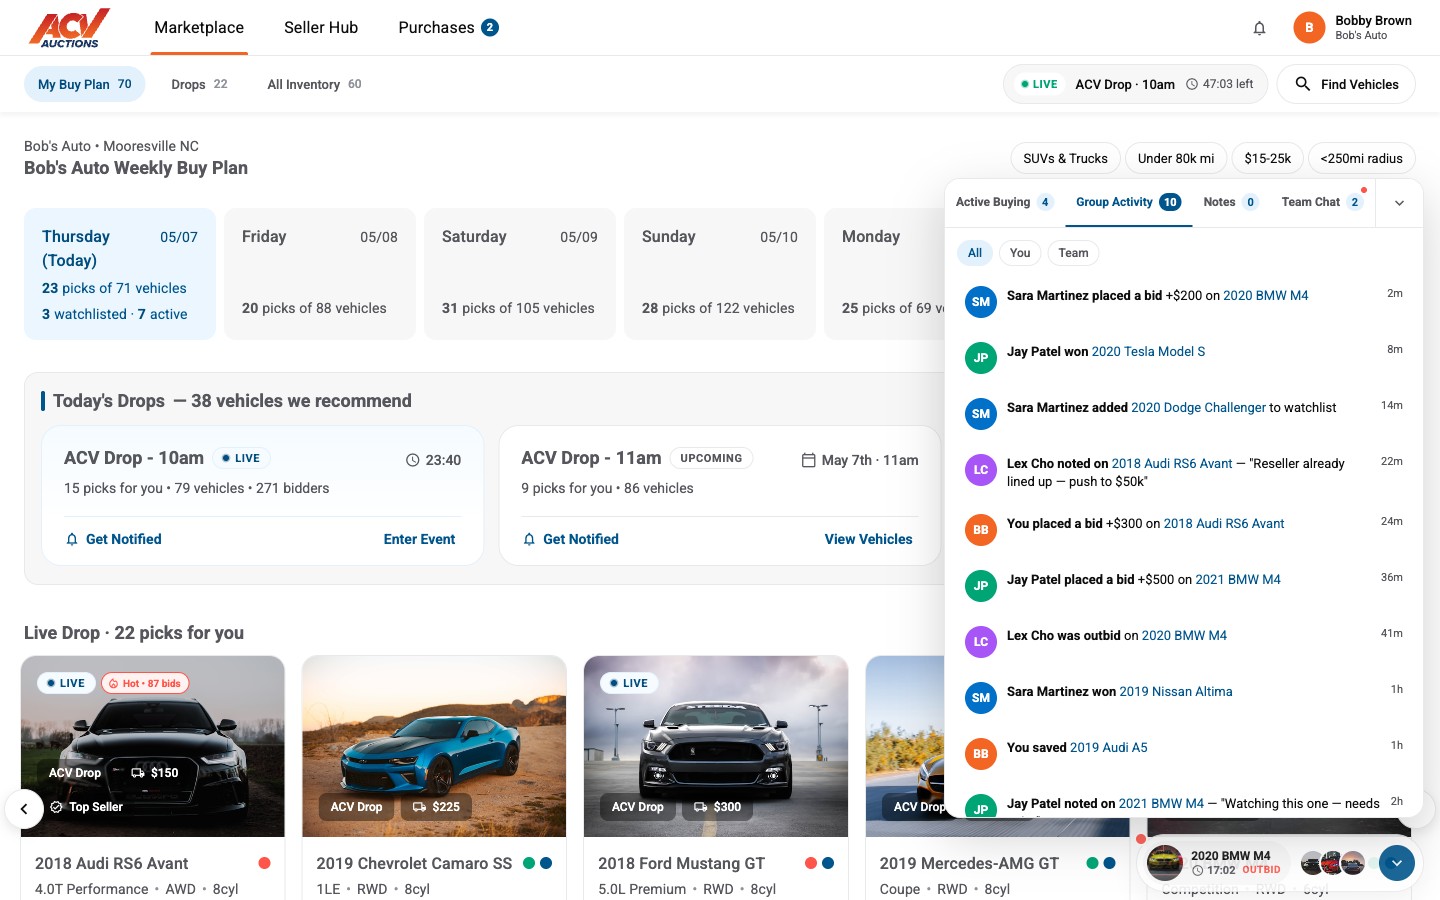Viewport: 1440px width, 900px height.
Task: Filter activity to All
Action: coord(975,253)
